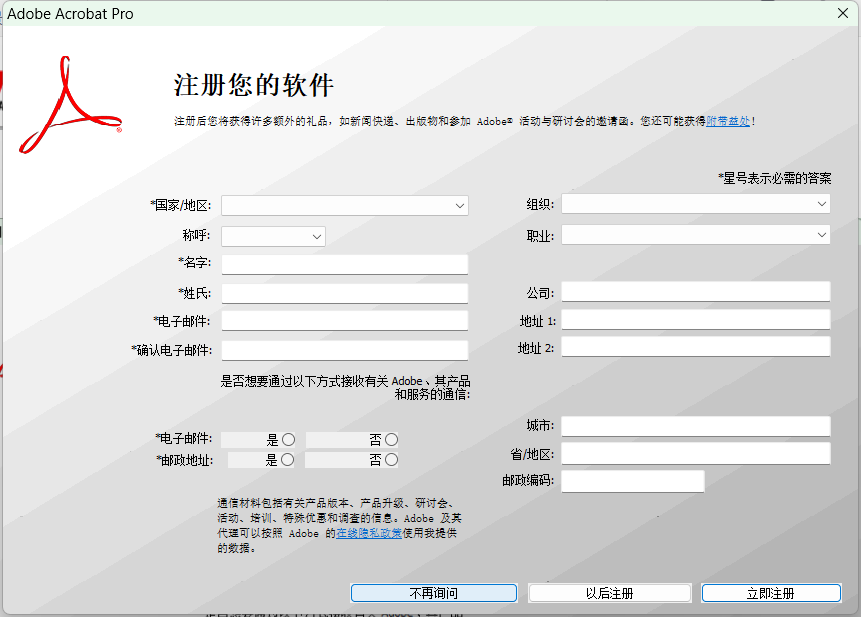Click the 公司 company input field
Viewport: 861px width, 617px height.
pos(696,291)
